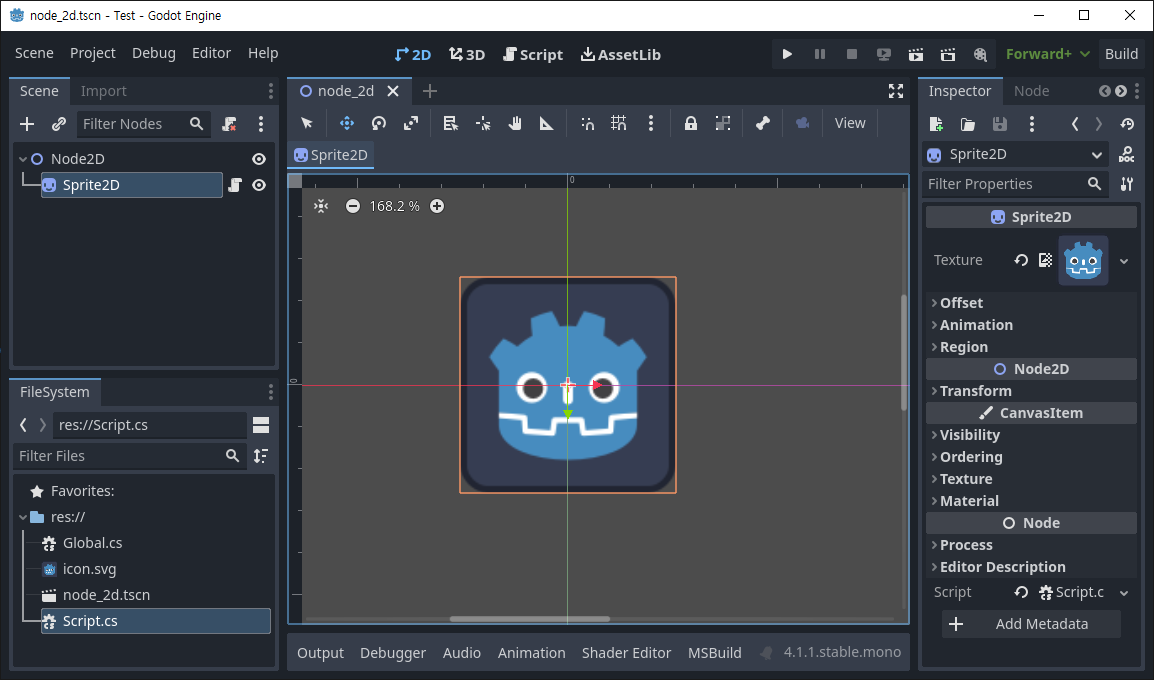Click Add Metadata button
The width and height of the screenshot is (1154, 688).
pyautogui.click(x=1031, y=625)
